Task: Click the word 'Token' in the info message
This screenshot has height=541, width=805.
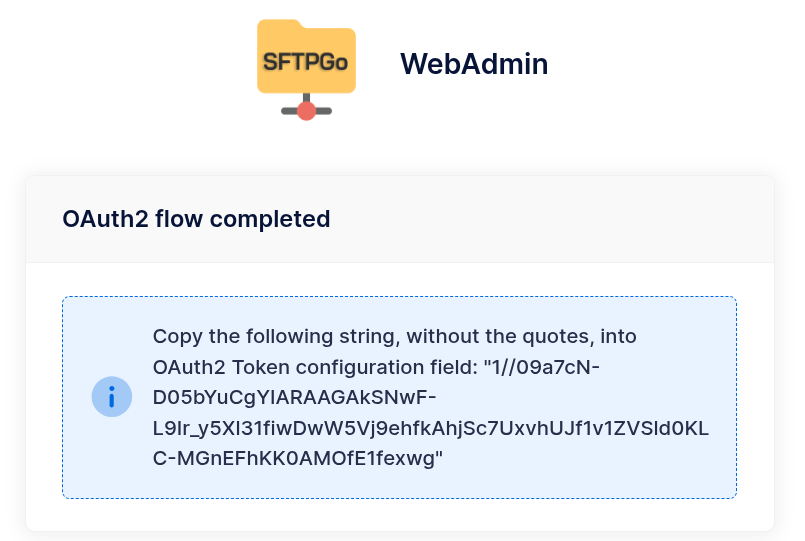Action: pyautogui.click(x=254, y=367)
